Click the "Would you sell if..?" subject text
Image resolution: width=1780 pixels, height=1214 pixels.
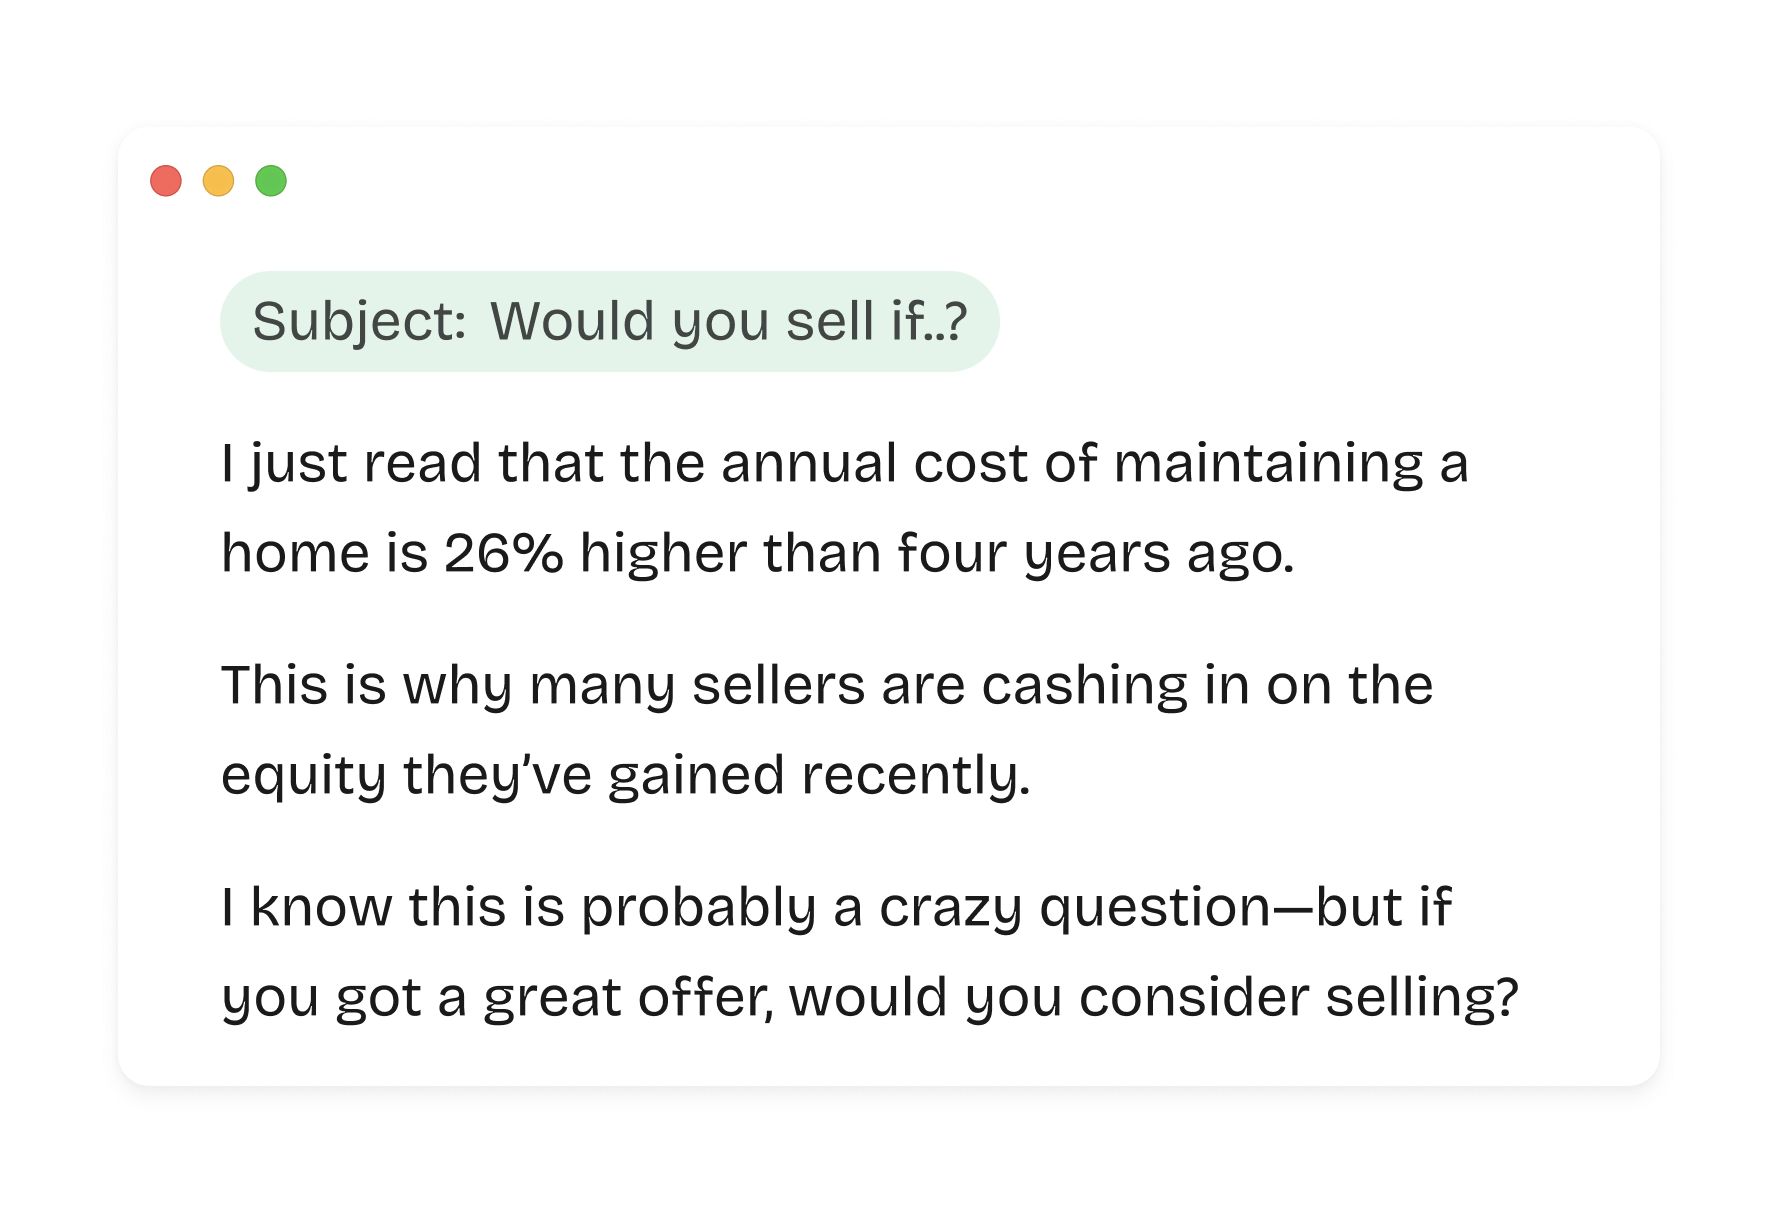pyautogui.click(x=728, y=322)
